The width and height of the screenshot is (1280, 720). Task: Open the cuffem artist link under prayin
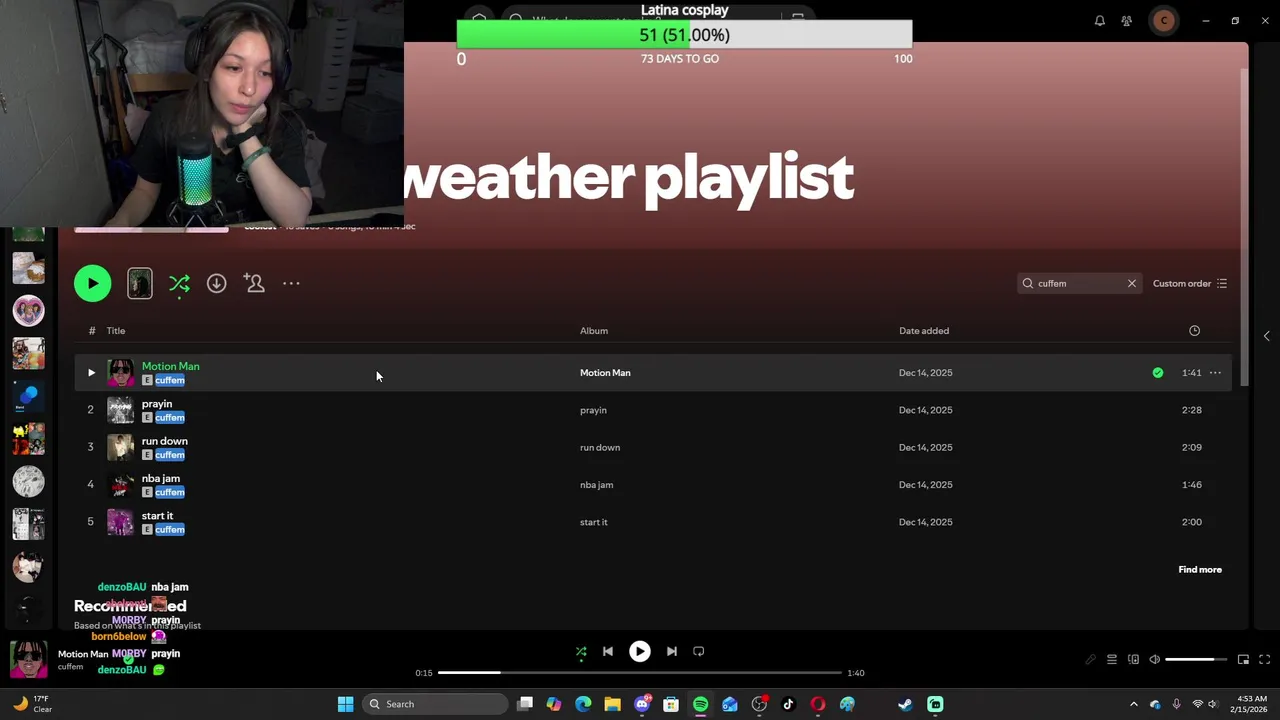170,417
